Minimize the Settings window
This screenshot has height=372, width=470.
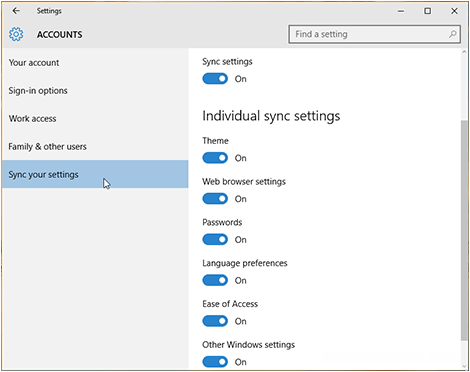tap(401, 11)
